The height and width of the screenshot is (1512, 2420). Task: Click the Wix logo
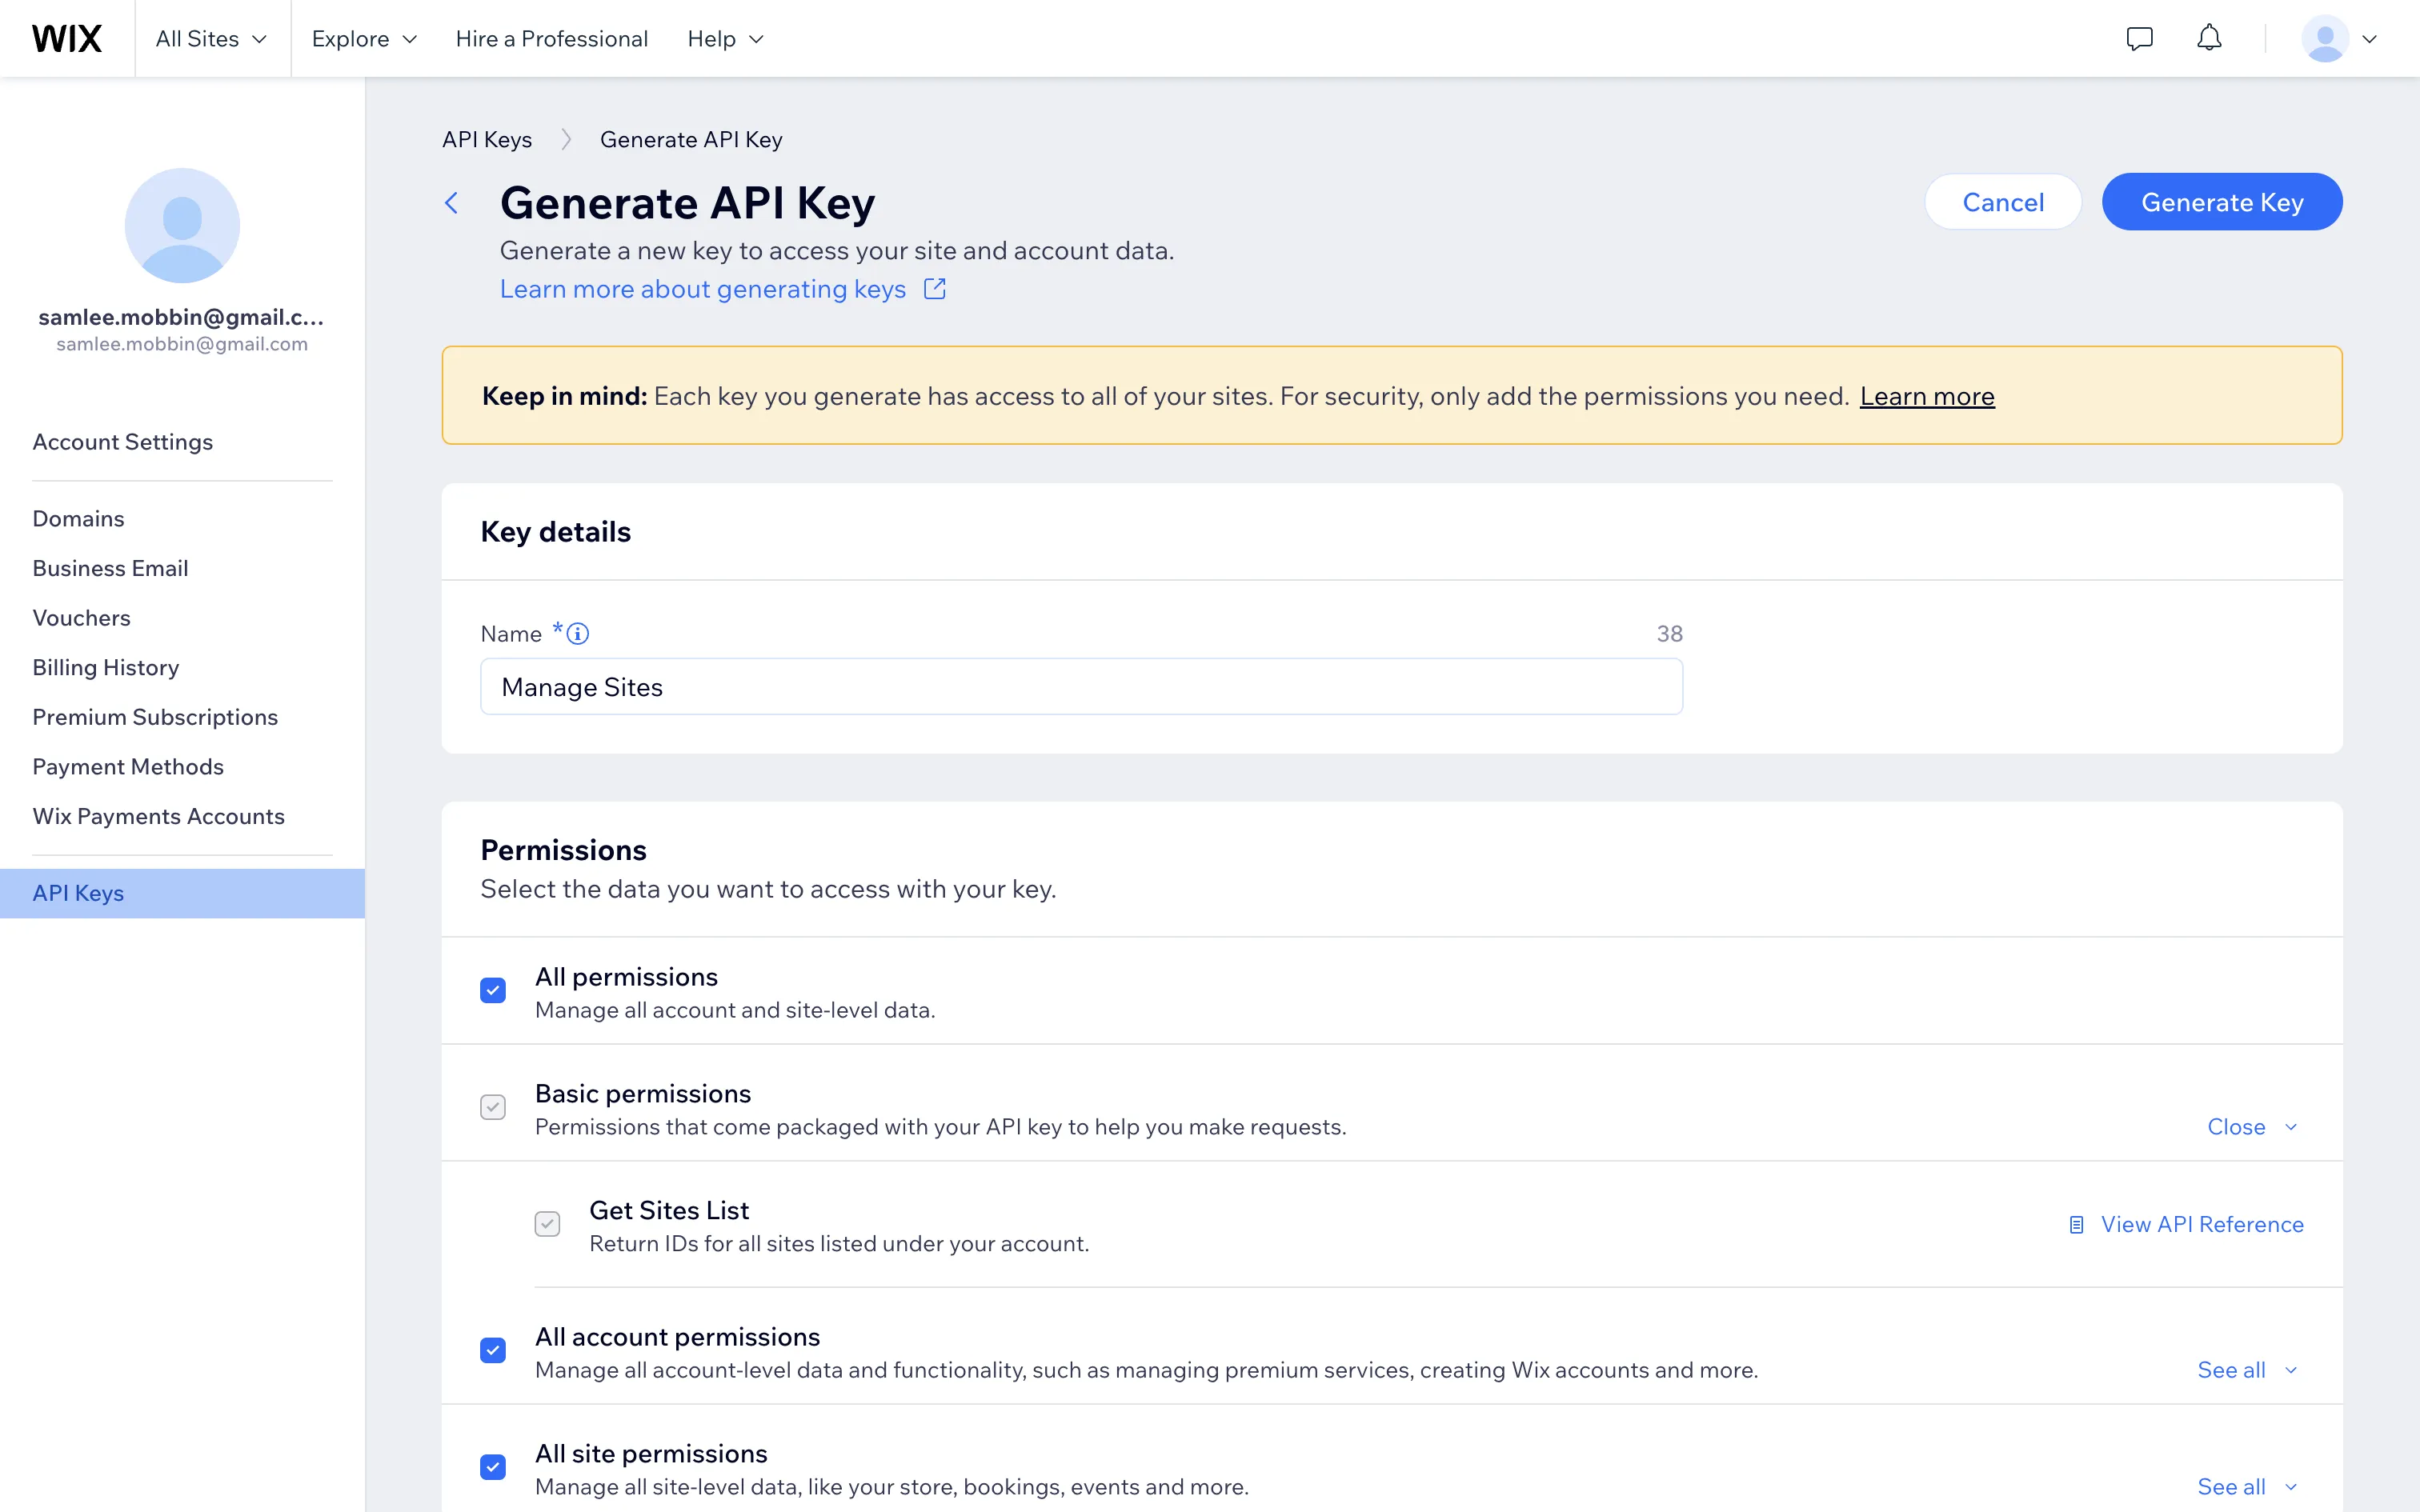click(x=66, y=38)
